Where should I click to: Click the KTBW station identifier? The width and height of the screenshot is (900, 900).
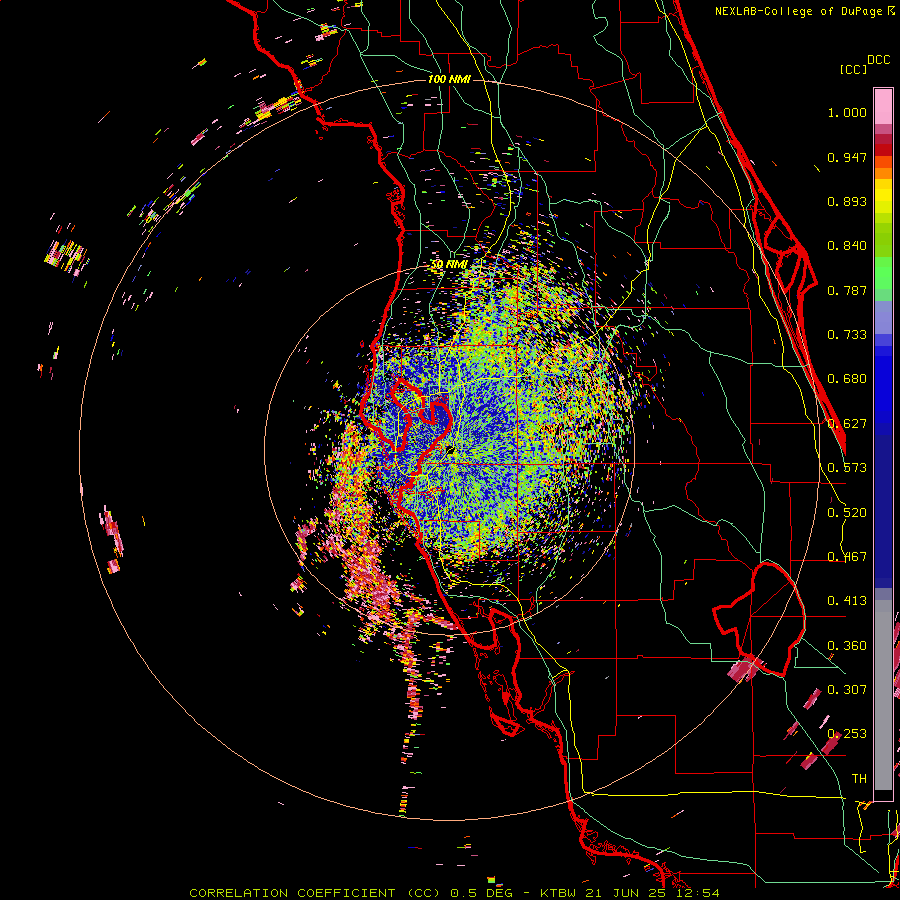(x=560, y=893)
